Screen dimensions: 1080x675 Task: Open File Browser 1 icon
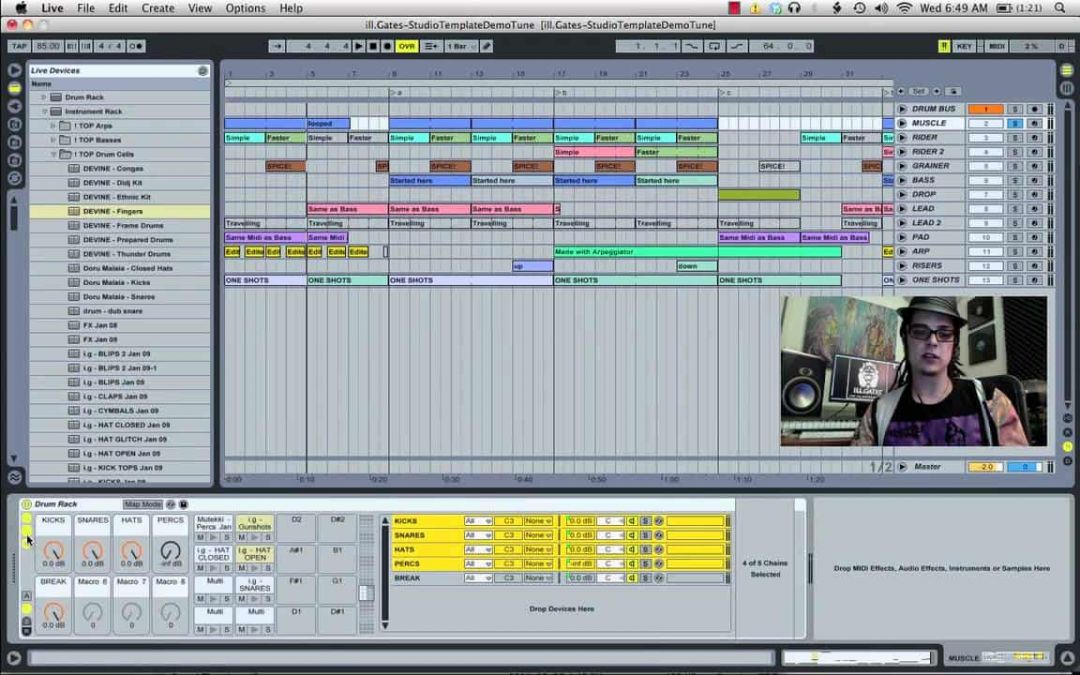14,124
